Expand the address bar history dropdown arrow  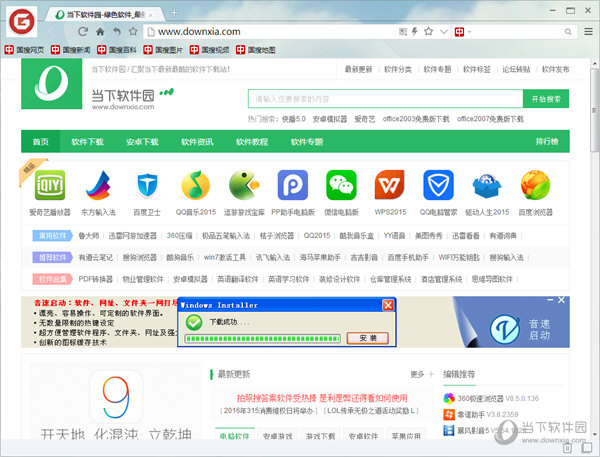[443, 32]
